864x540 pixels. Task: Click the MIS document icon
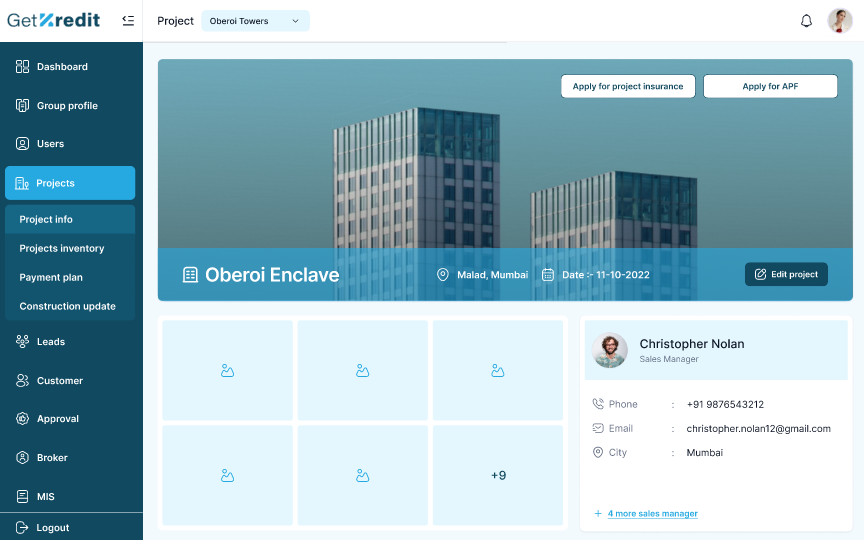click(22, 496)
